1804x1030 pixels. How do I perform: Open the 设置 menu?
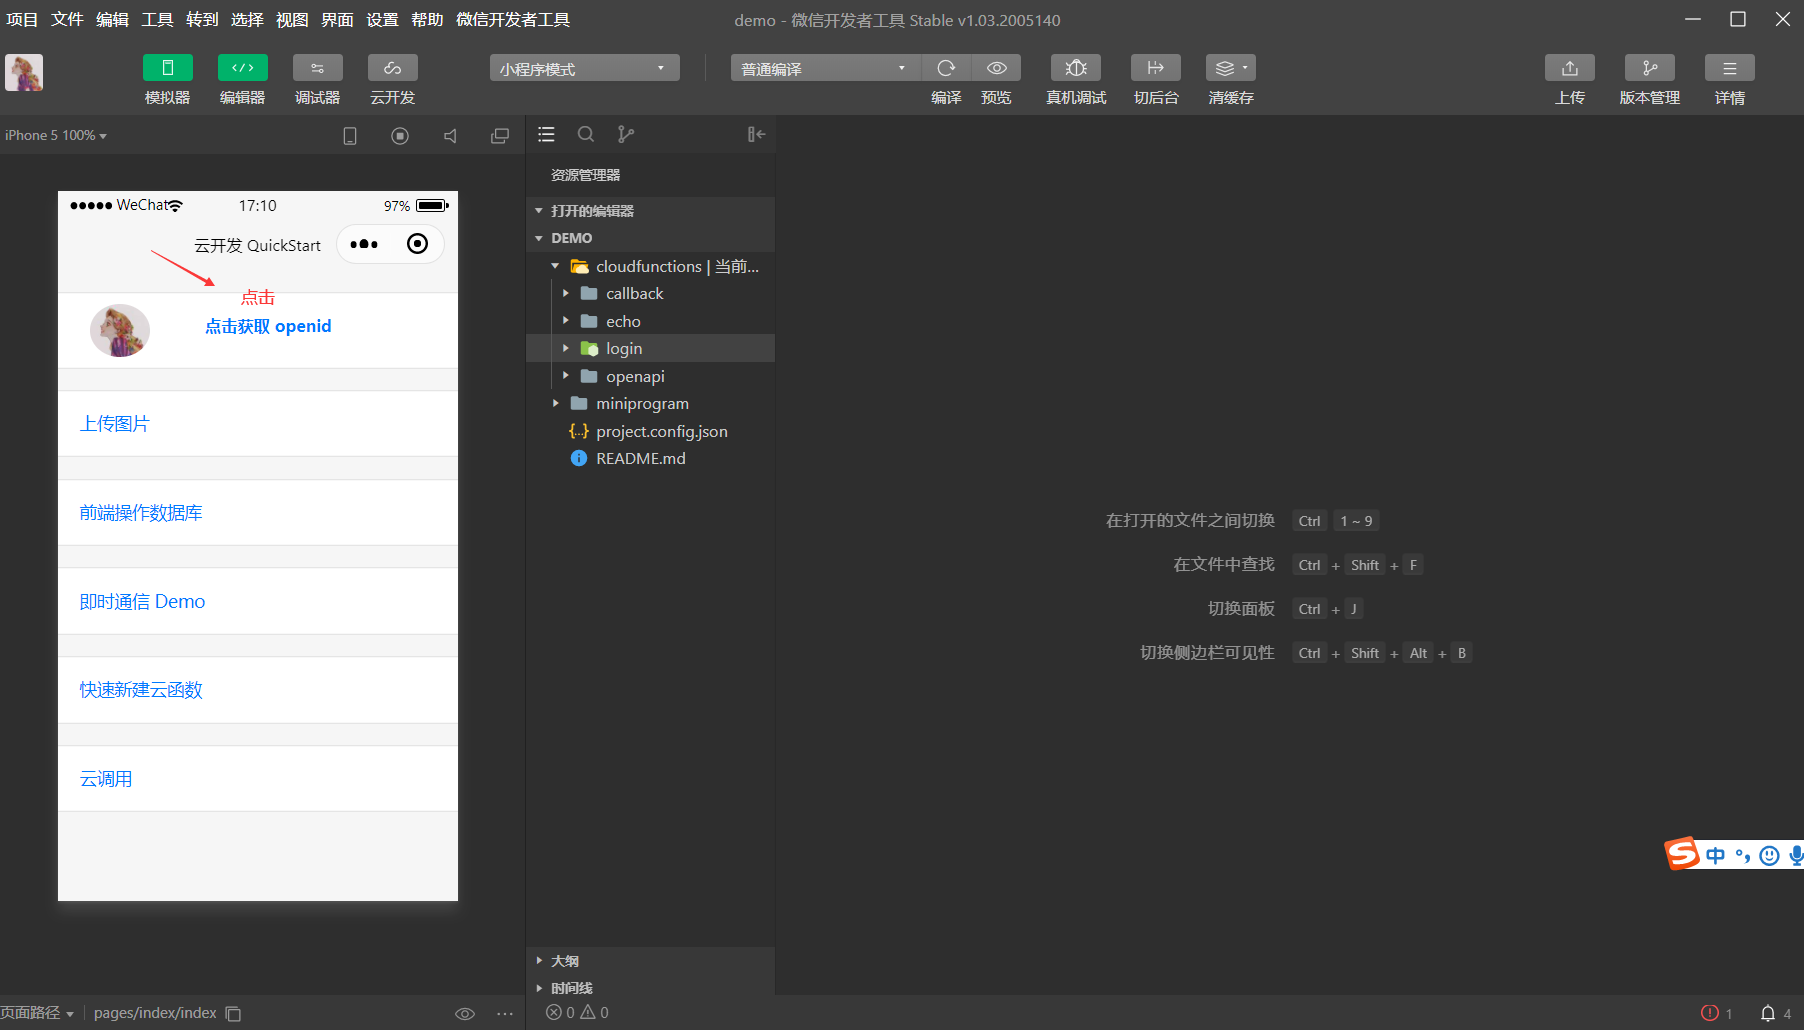(382, 20)
